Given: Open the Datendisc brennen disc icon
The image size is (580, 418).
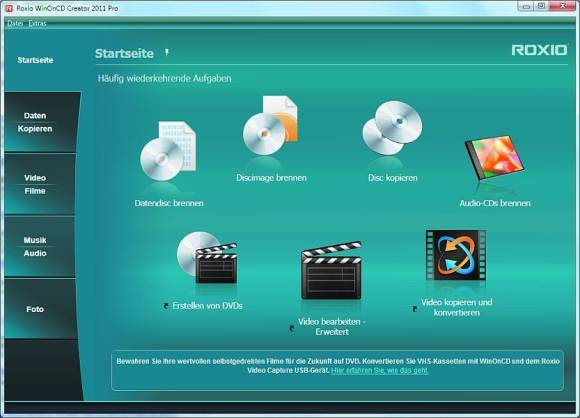Looking at the screenshot, I should [168, 151].
